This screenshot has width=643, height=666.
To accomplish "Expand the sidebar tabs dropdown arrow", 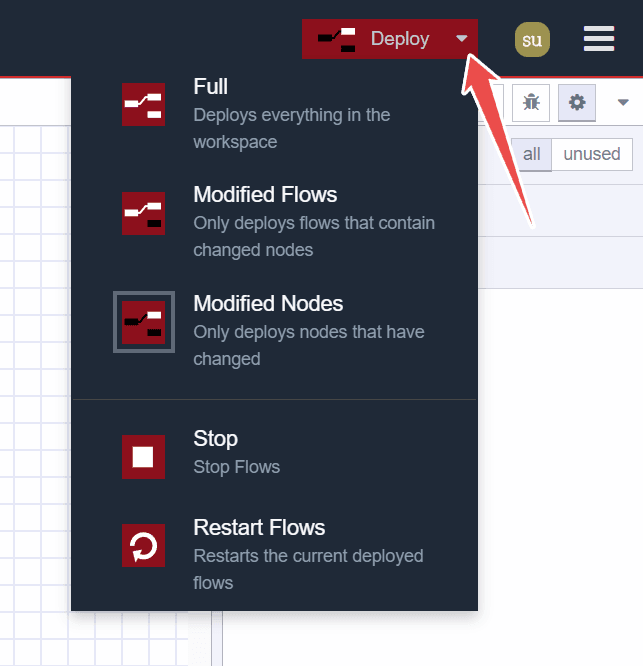I will 623,102.
